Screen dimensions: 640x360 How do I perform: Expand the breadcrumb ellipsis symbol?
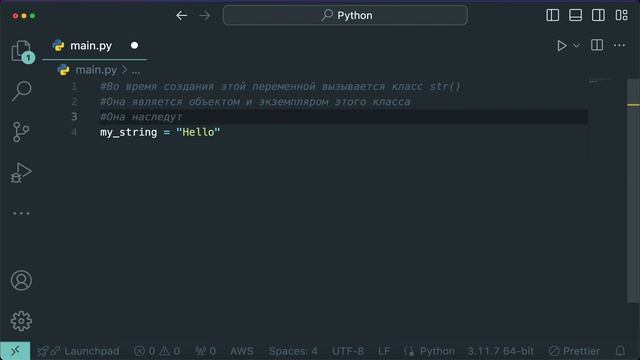136,70
